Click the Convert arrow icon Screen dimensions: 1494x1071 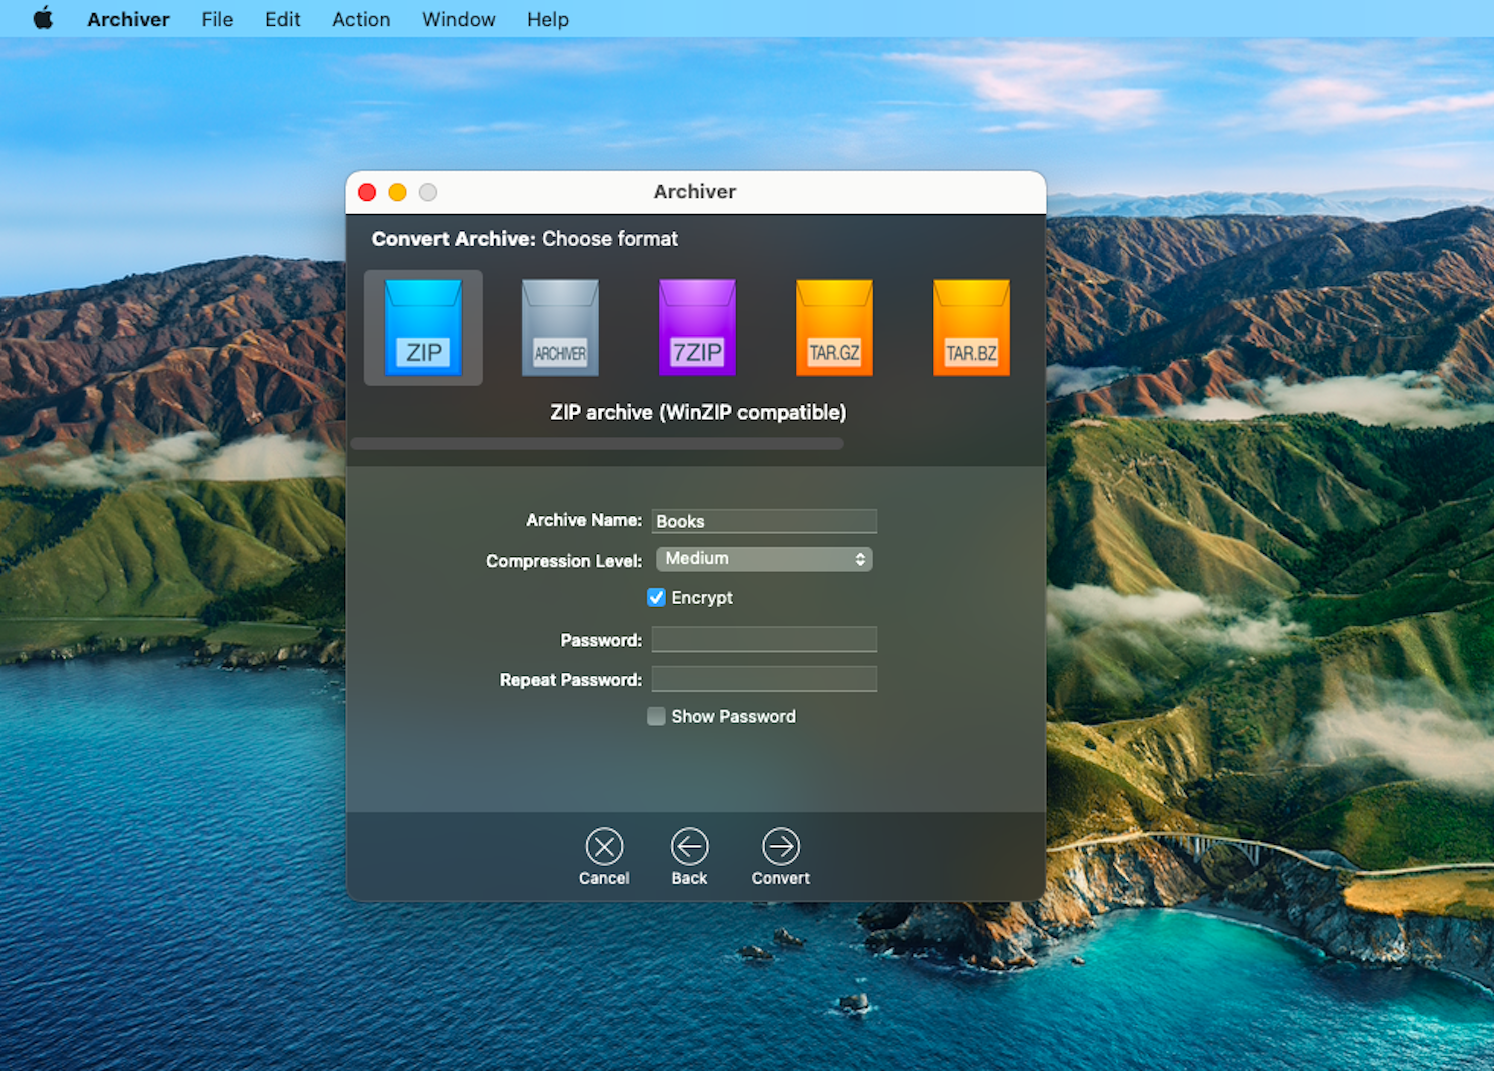click(x=780, y=846)
